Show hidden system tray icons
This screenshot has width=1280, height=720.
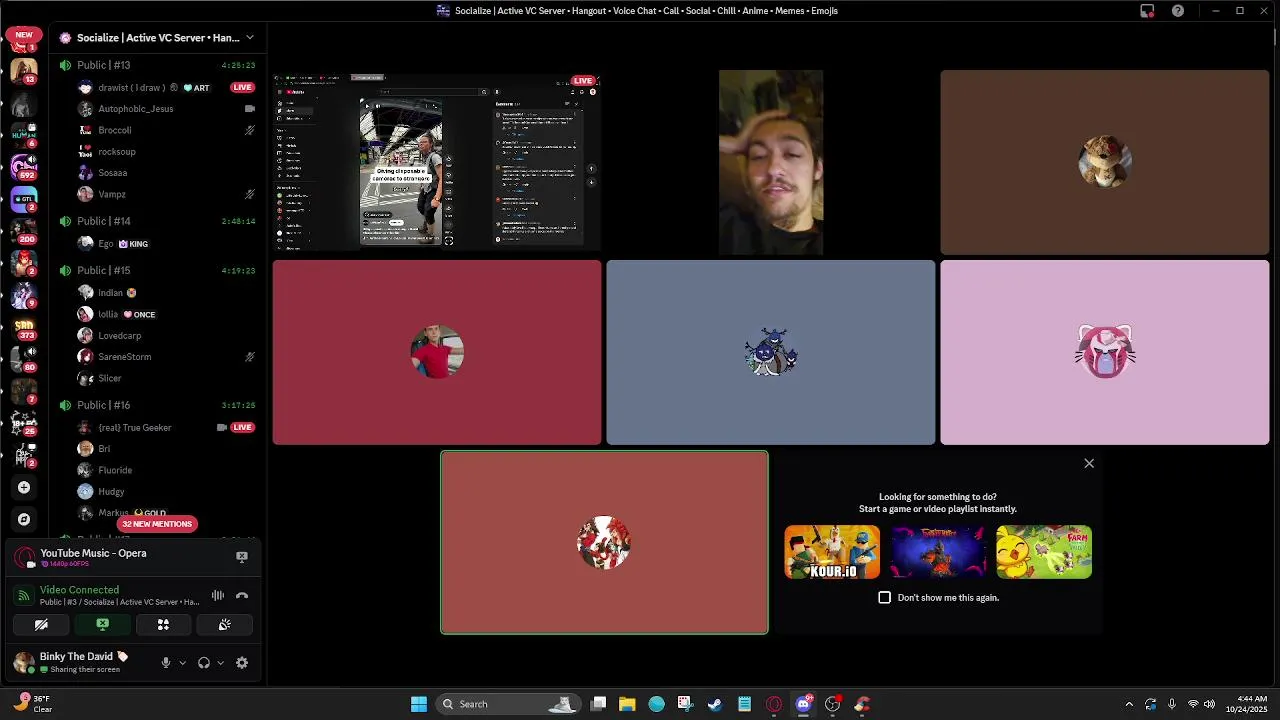tap(1129, 704)
